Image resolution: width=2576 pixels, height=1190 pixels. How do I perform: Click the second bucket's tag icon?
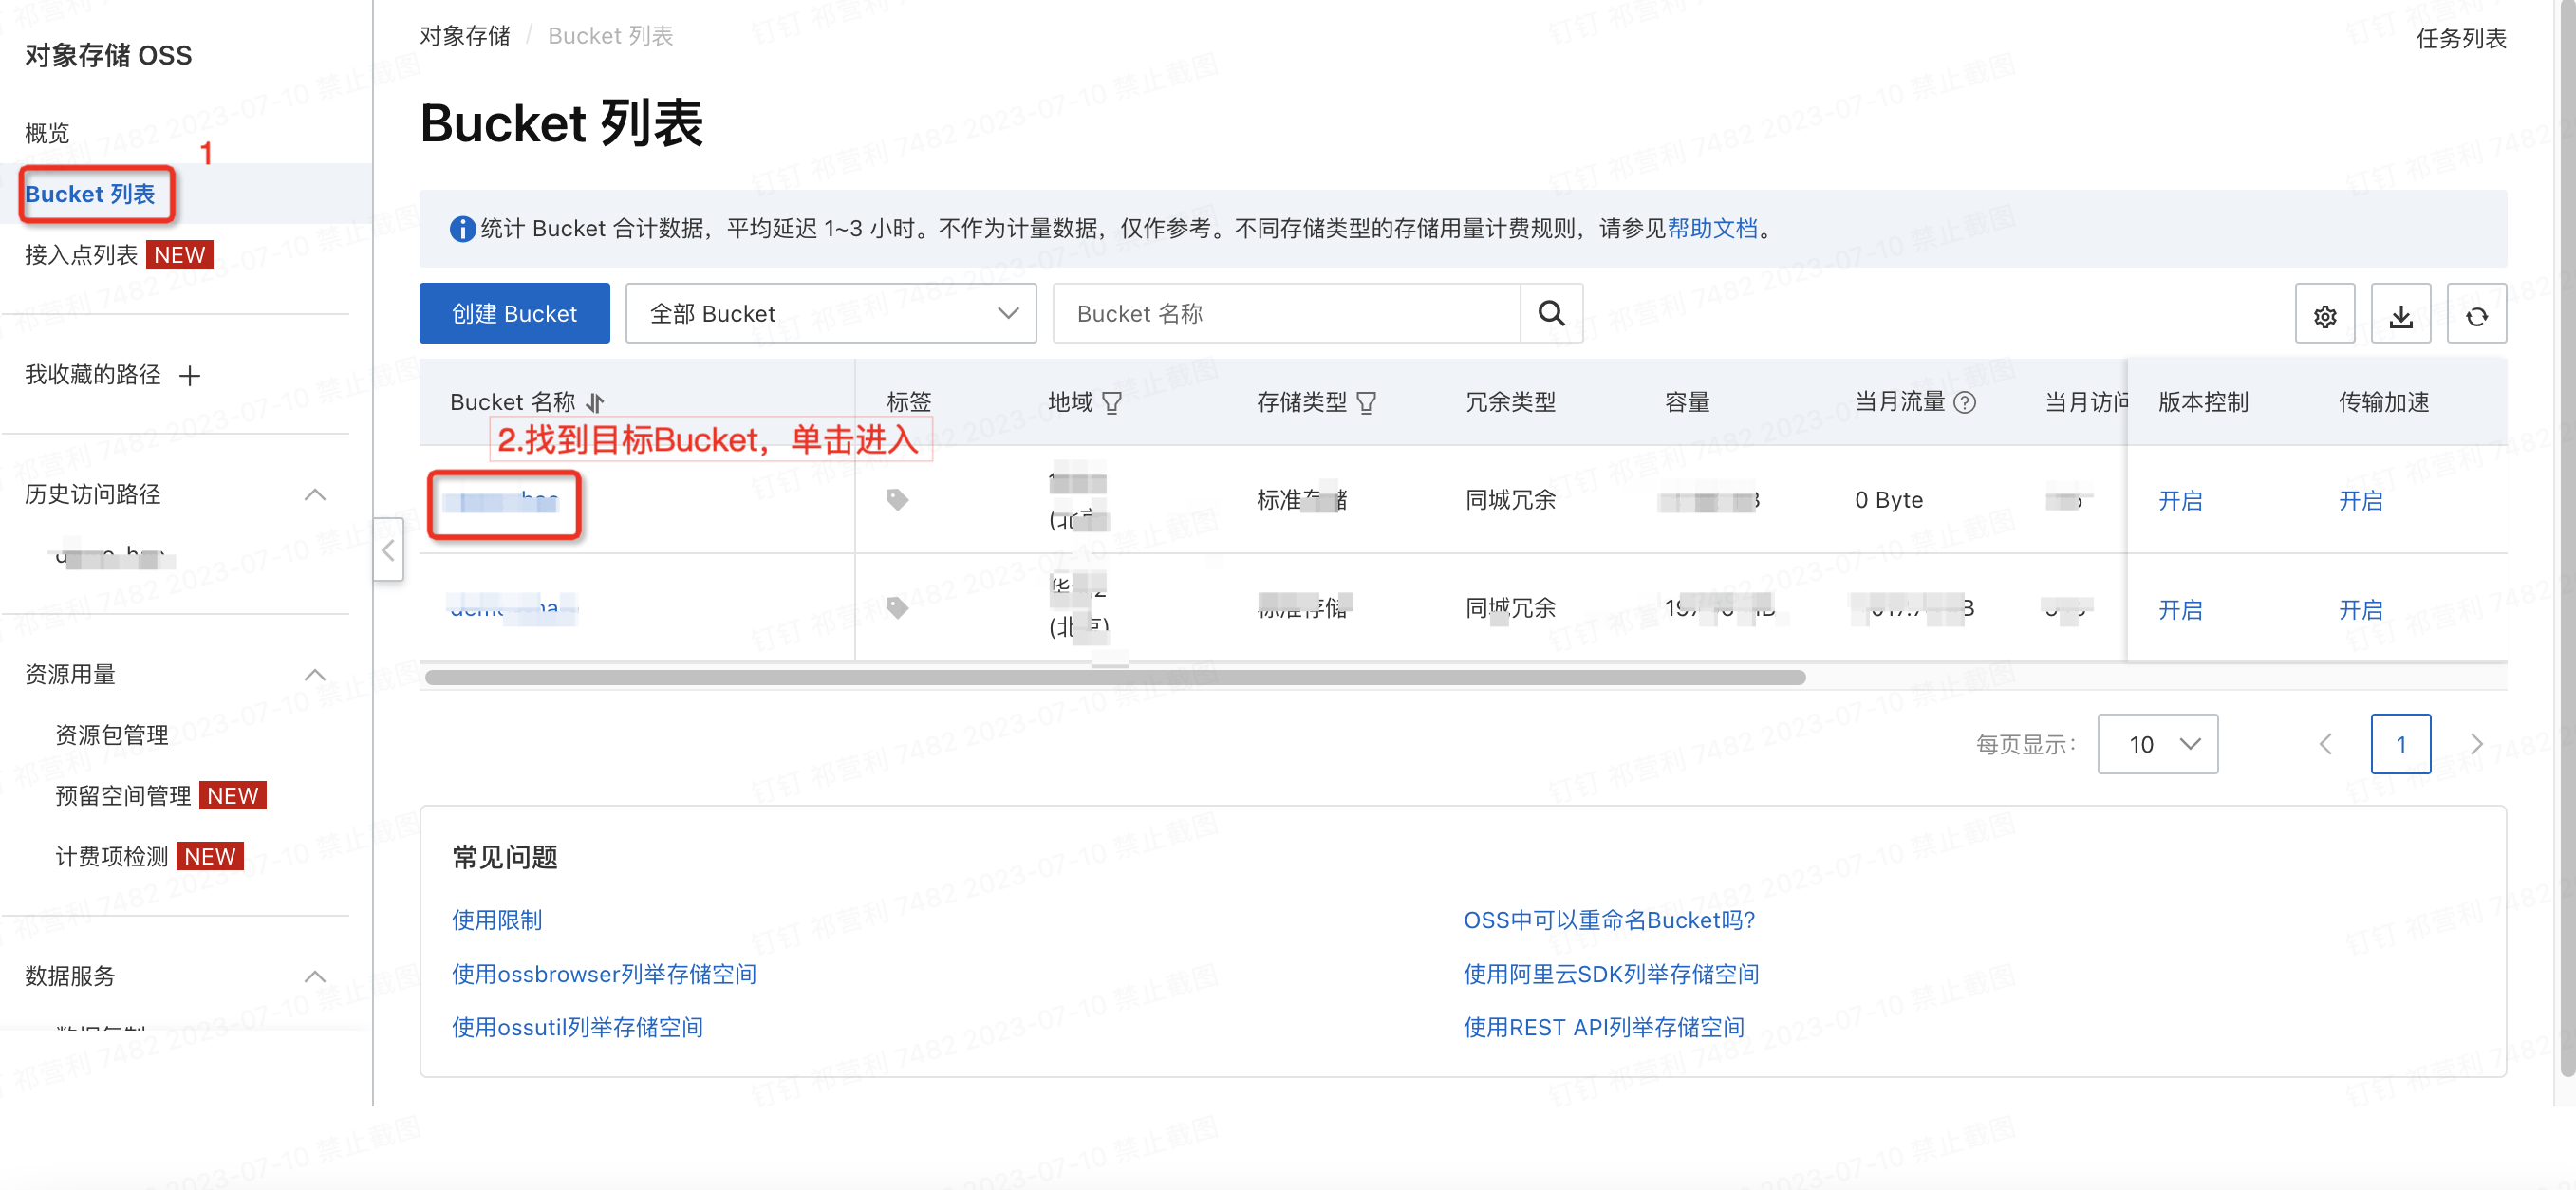[x=897, y=607]
